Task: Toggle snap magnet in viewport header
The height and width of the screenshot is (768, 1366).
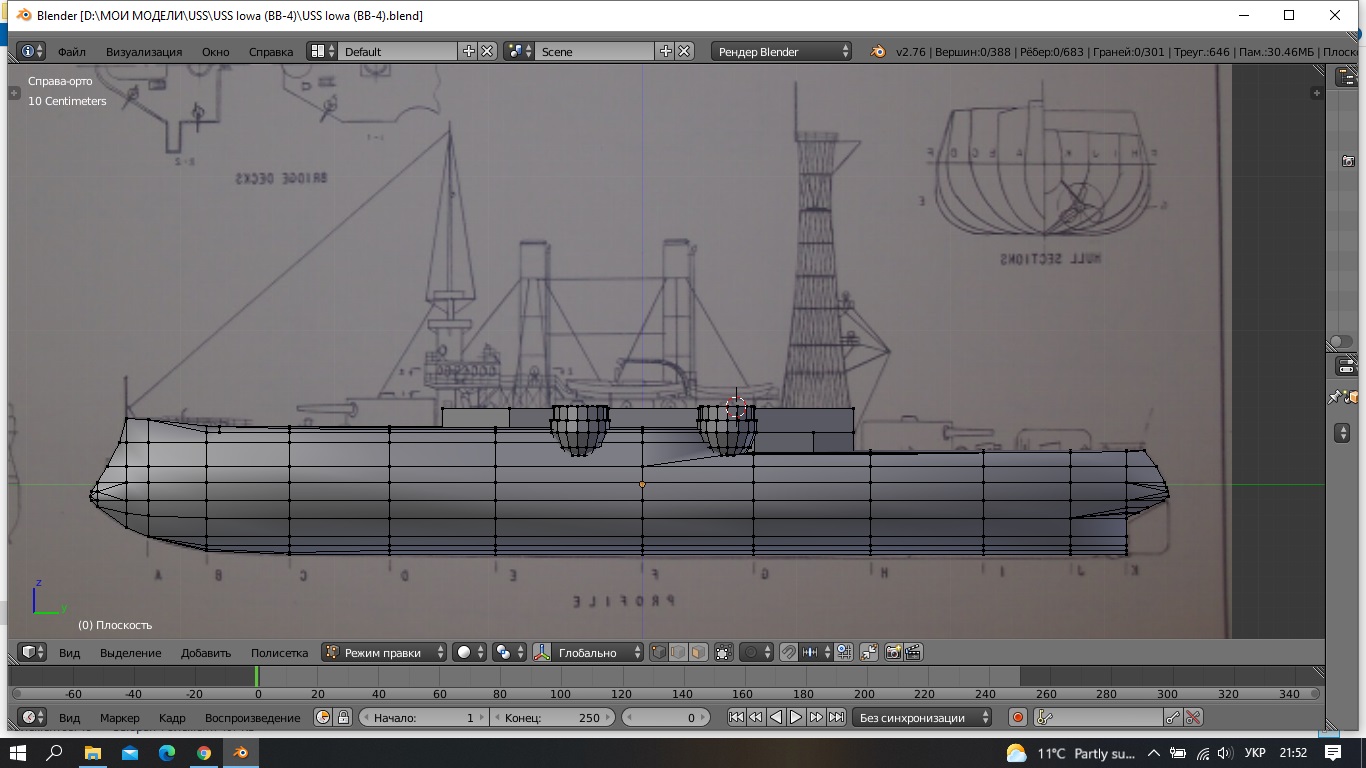Action: 788,653
